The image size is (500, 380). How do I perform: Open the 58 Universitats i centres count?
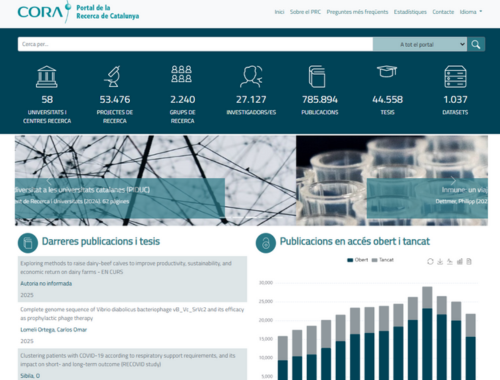tap(47, 99)
